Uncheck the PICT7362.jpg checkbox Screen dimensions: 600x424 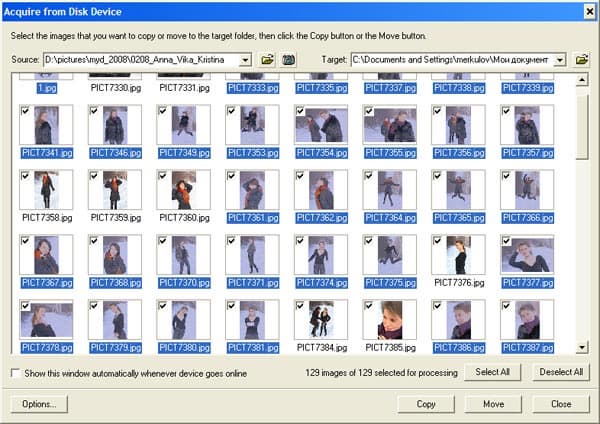300,176
